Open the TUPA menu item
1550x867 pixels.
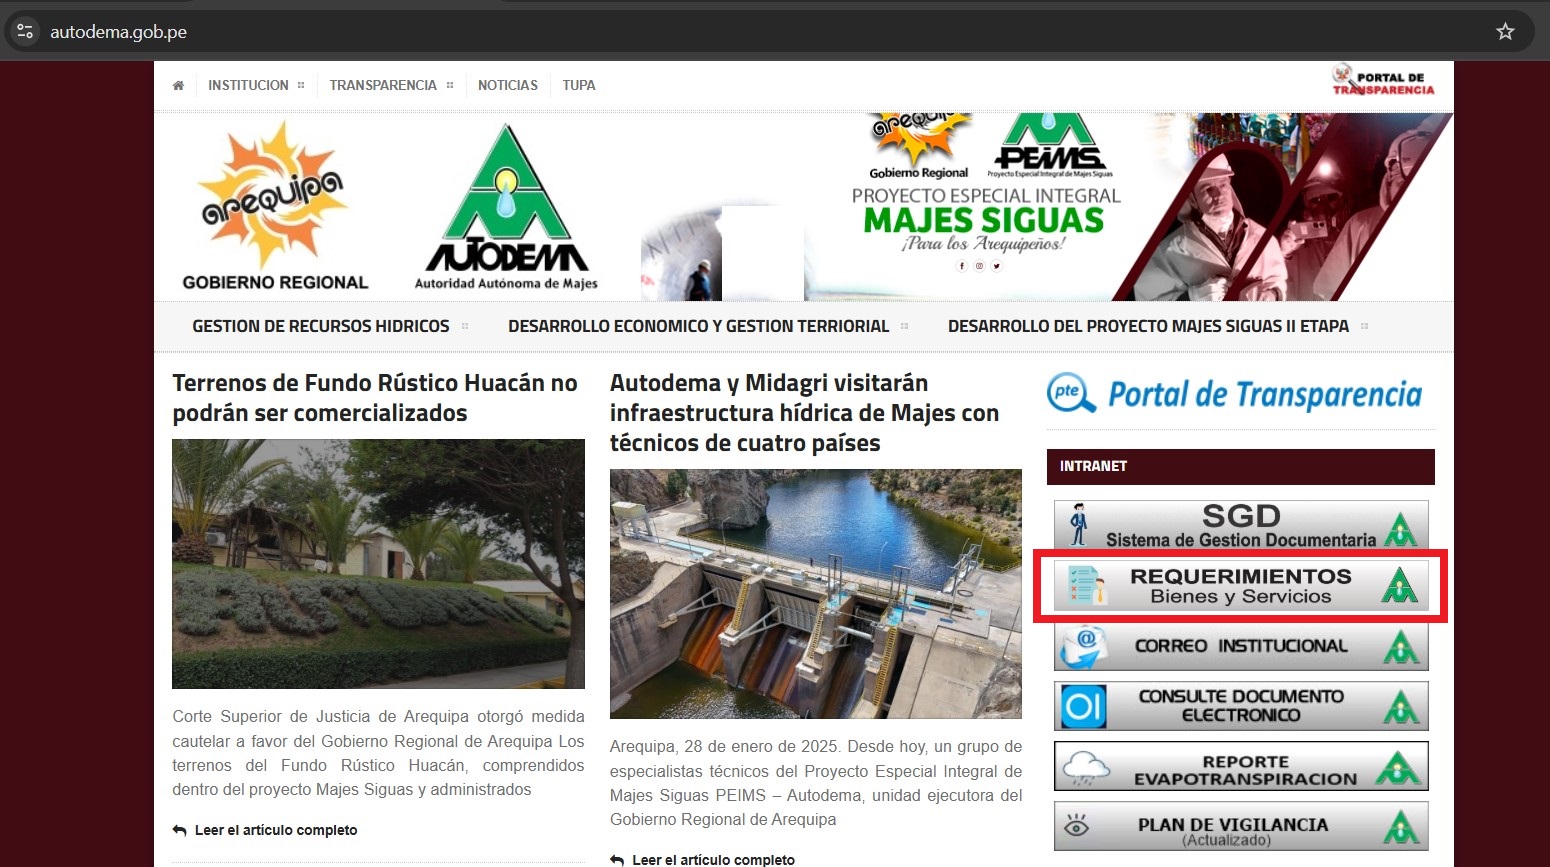click(x=579, y=86)
